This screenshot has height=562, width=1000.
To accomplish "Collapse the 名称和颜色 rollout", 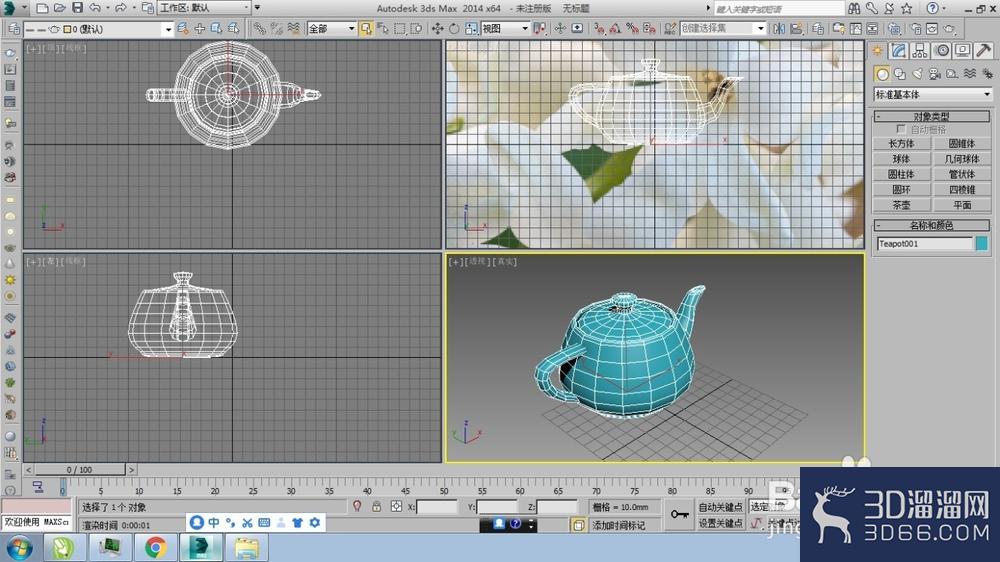I will coord(932,225).
